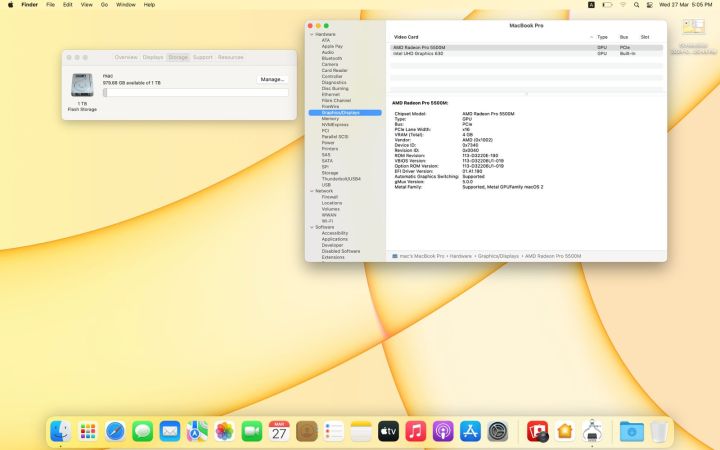The image size is (720, 450).
Task: Select Power in Hardware sidebar
Action: point(328,143)
